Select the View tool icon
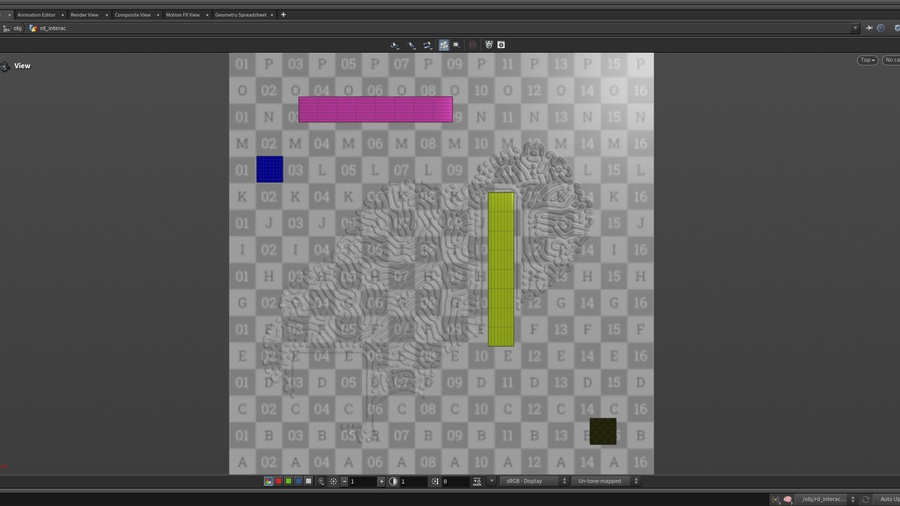This screenshot has width=900, height=506. pyautogui.click(x=6, y=66)
